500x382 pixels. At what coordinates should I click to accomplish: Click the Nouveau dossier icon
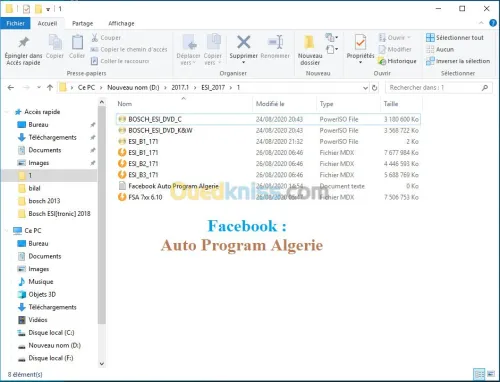[x=310, y=42]
